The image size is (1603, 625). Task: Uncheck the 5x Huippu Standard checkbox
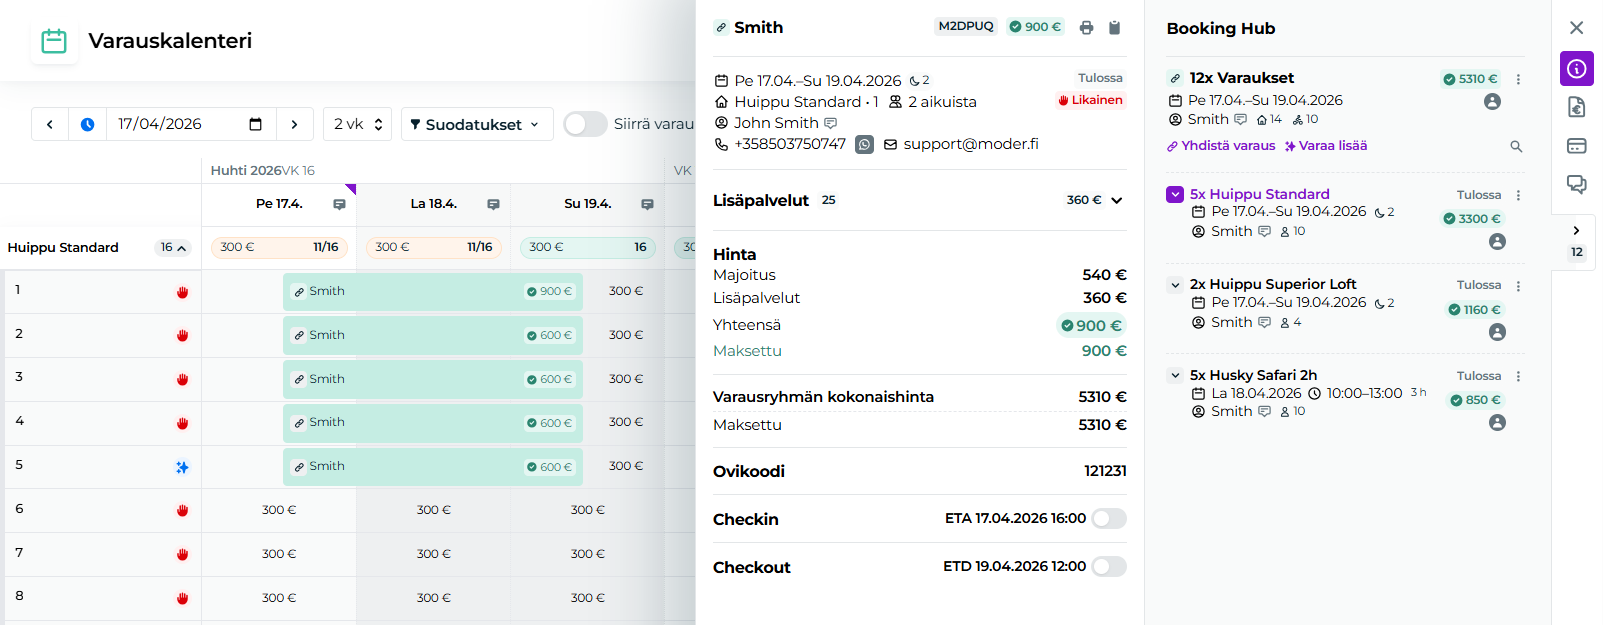coord(1175,194)
